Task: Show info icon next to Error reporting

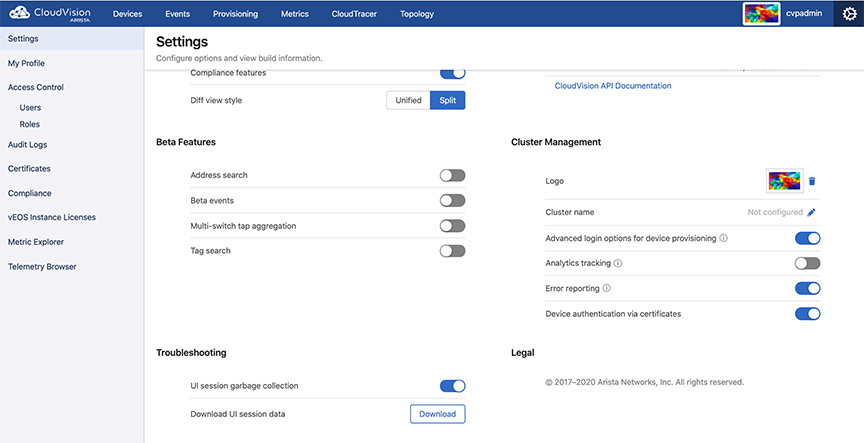Action: coord(607,288)
